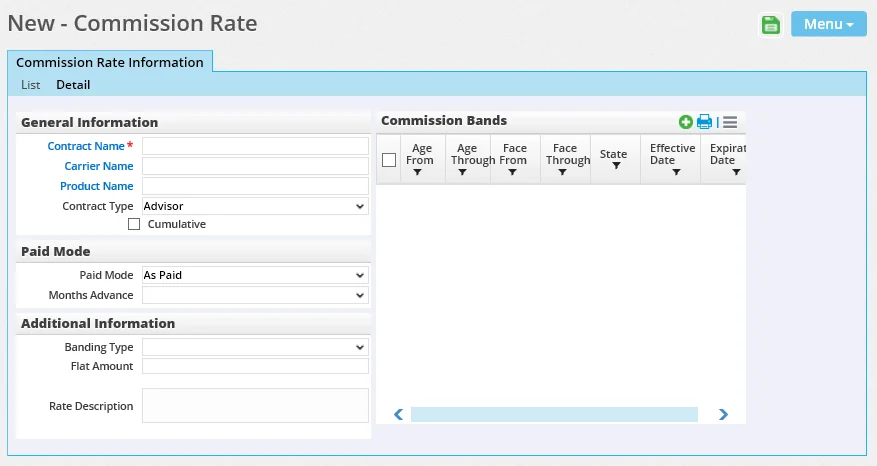Expand the Banding Type dropdown

255,347
